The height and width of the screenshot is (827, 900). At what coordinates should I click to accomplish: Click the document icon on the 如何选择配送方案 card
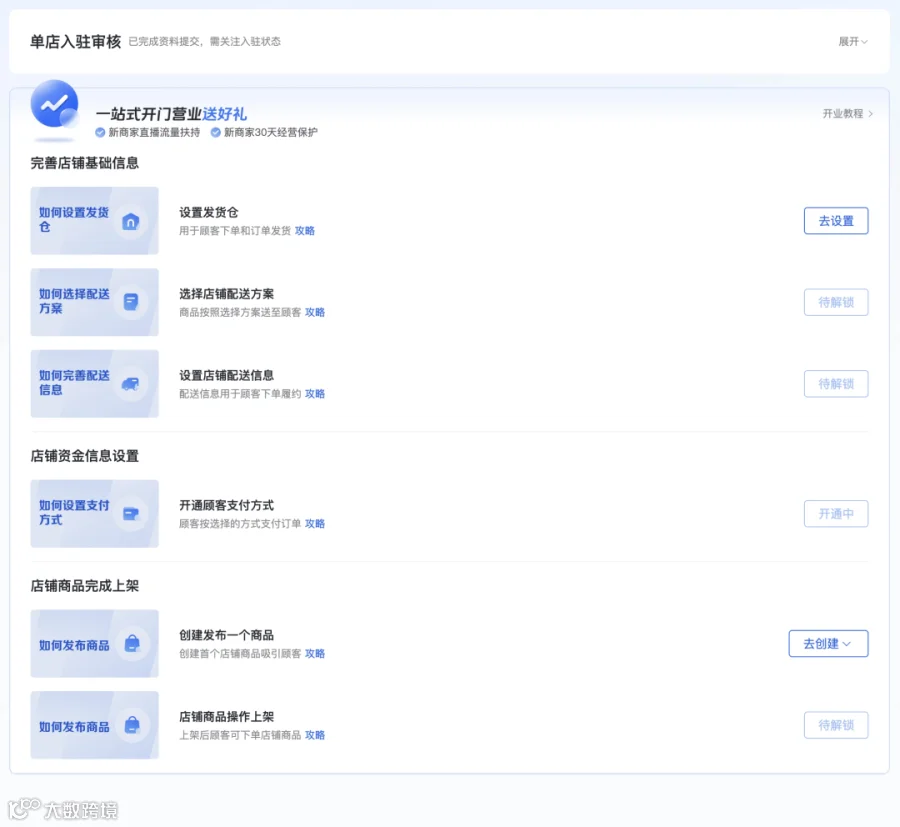[131, 302]
